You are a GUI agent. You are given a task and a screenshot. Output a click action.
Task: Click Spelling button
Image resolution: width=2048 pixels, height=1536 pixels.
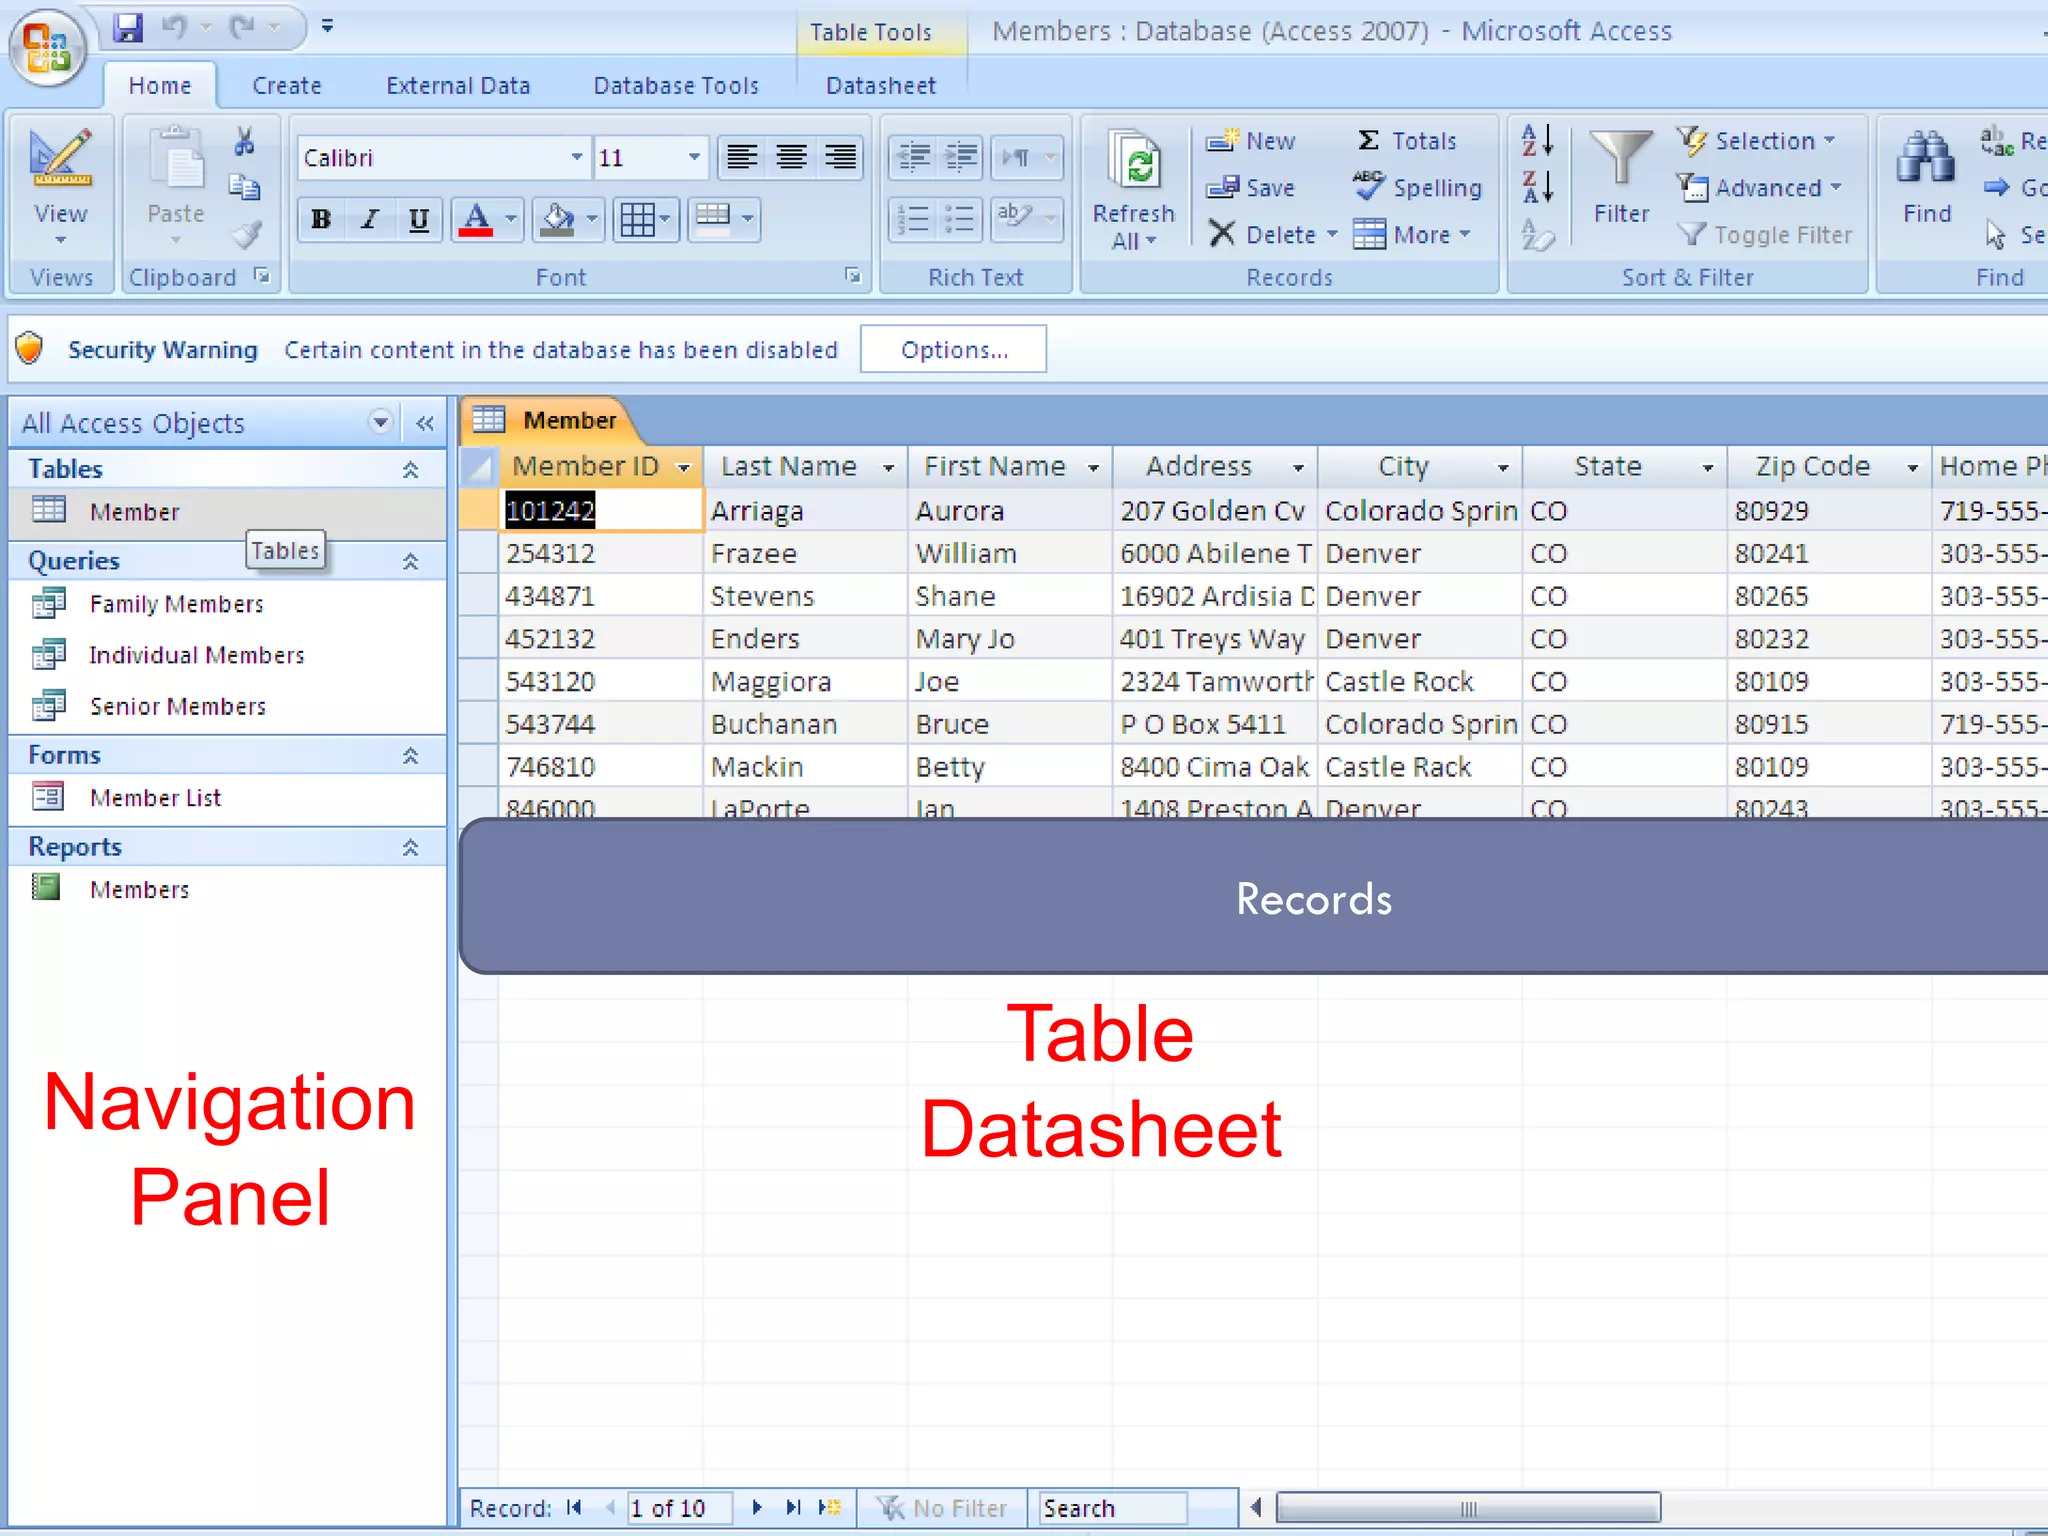pos(1418,188)
